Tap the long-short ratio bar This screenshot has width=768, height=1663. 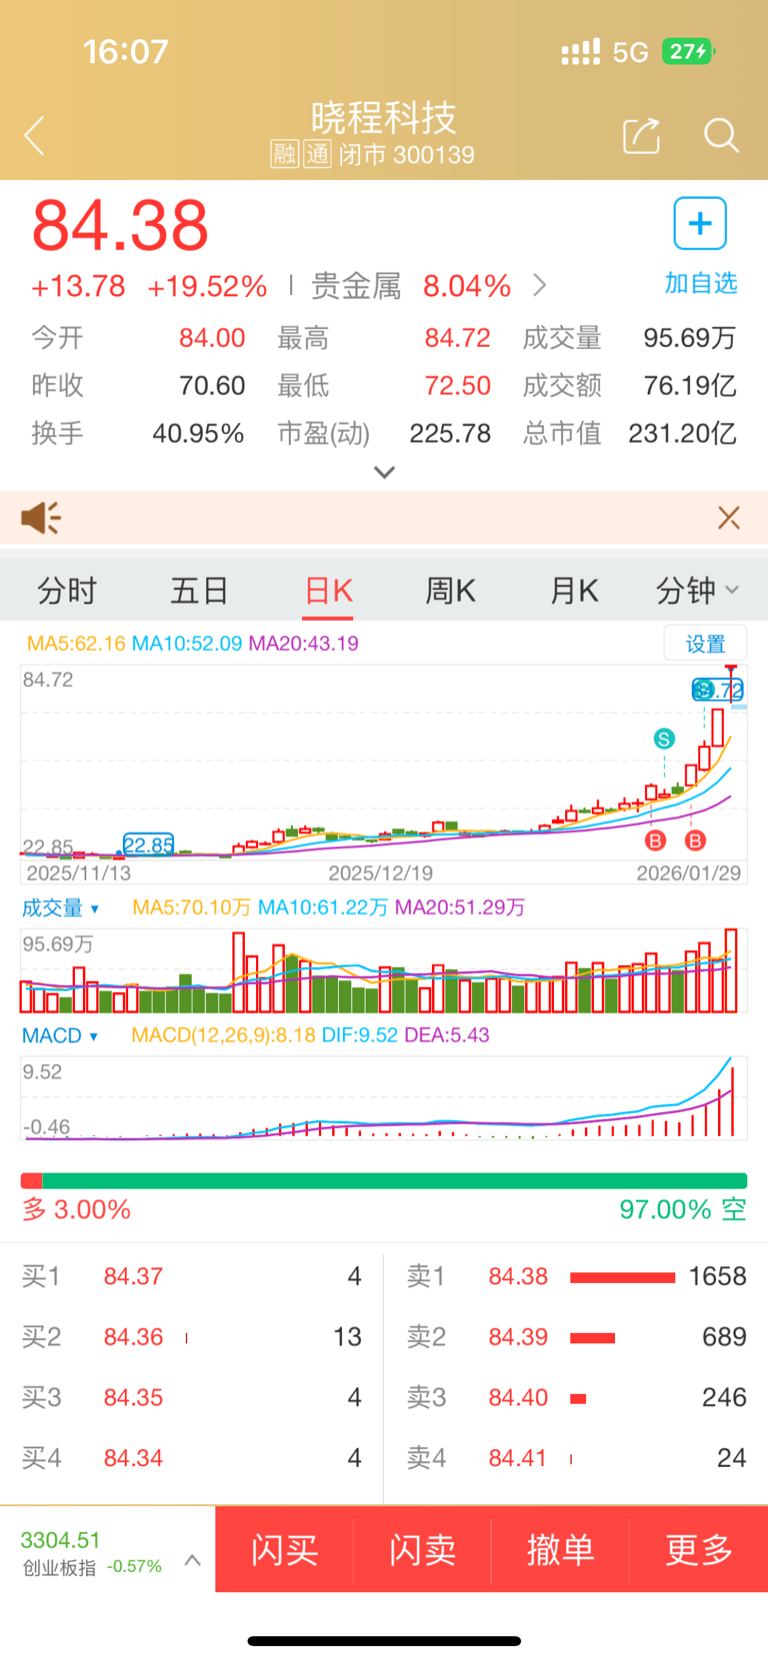coord(384,1181)
